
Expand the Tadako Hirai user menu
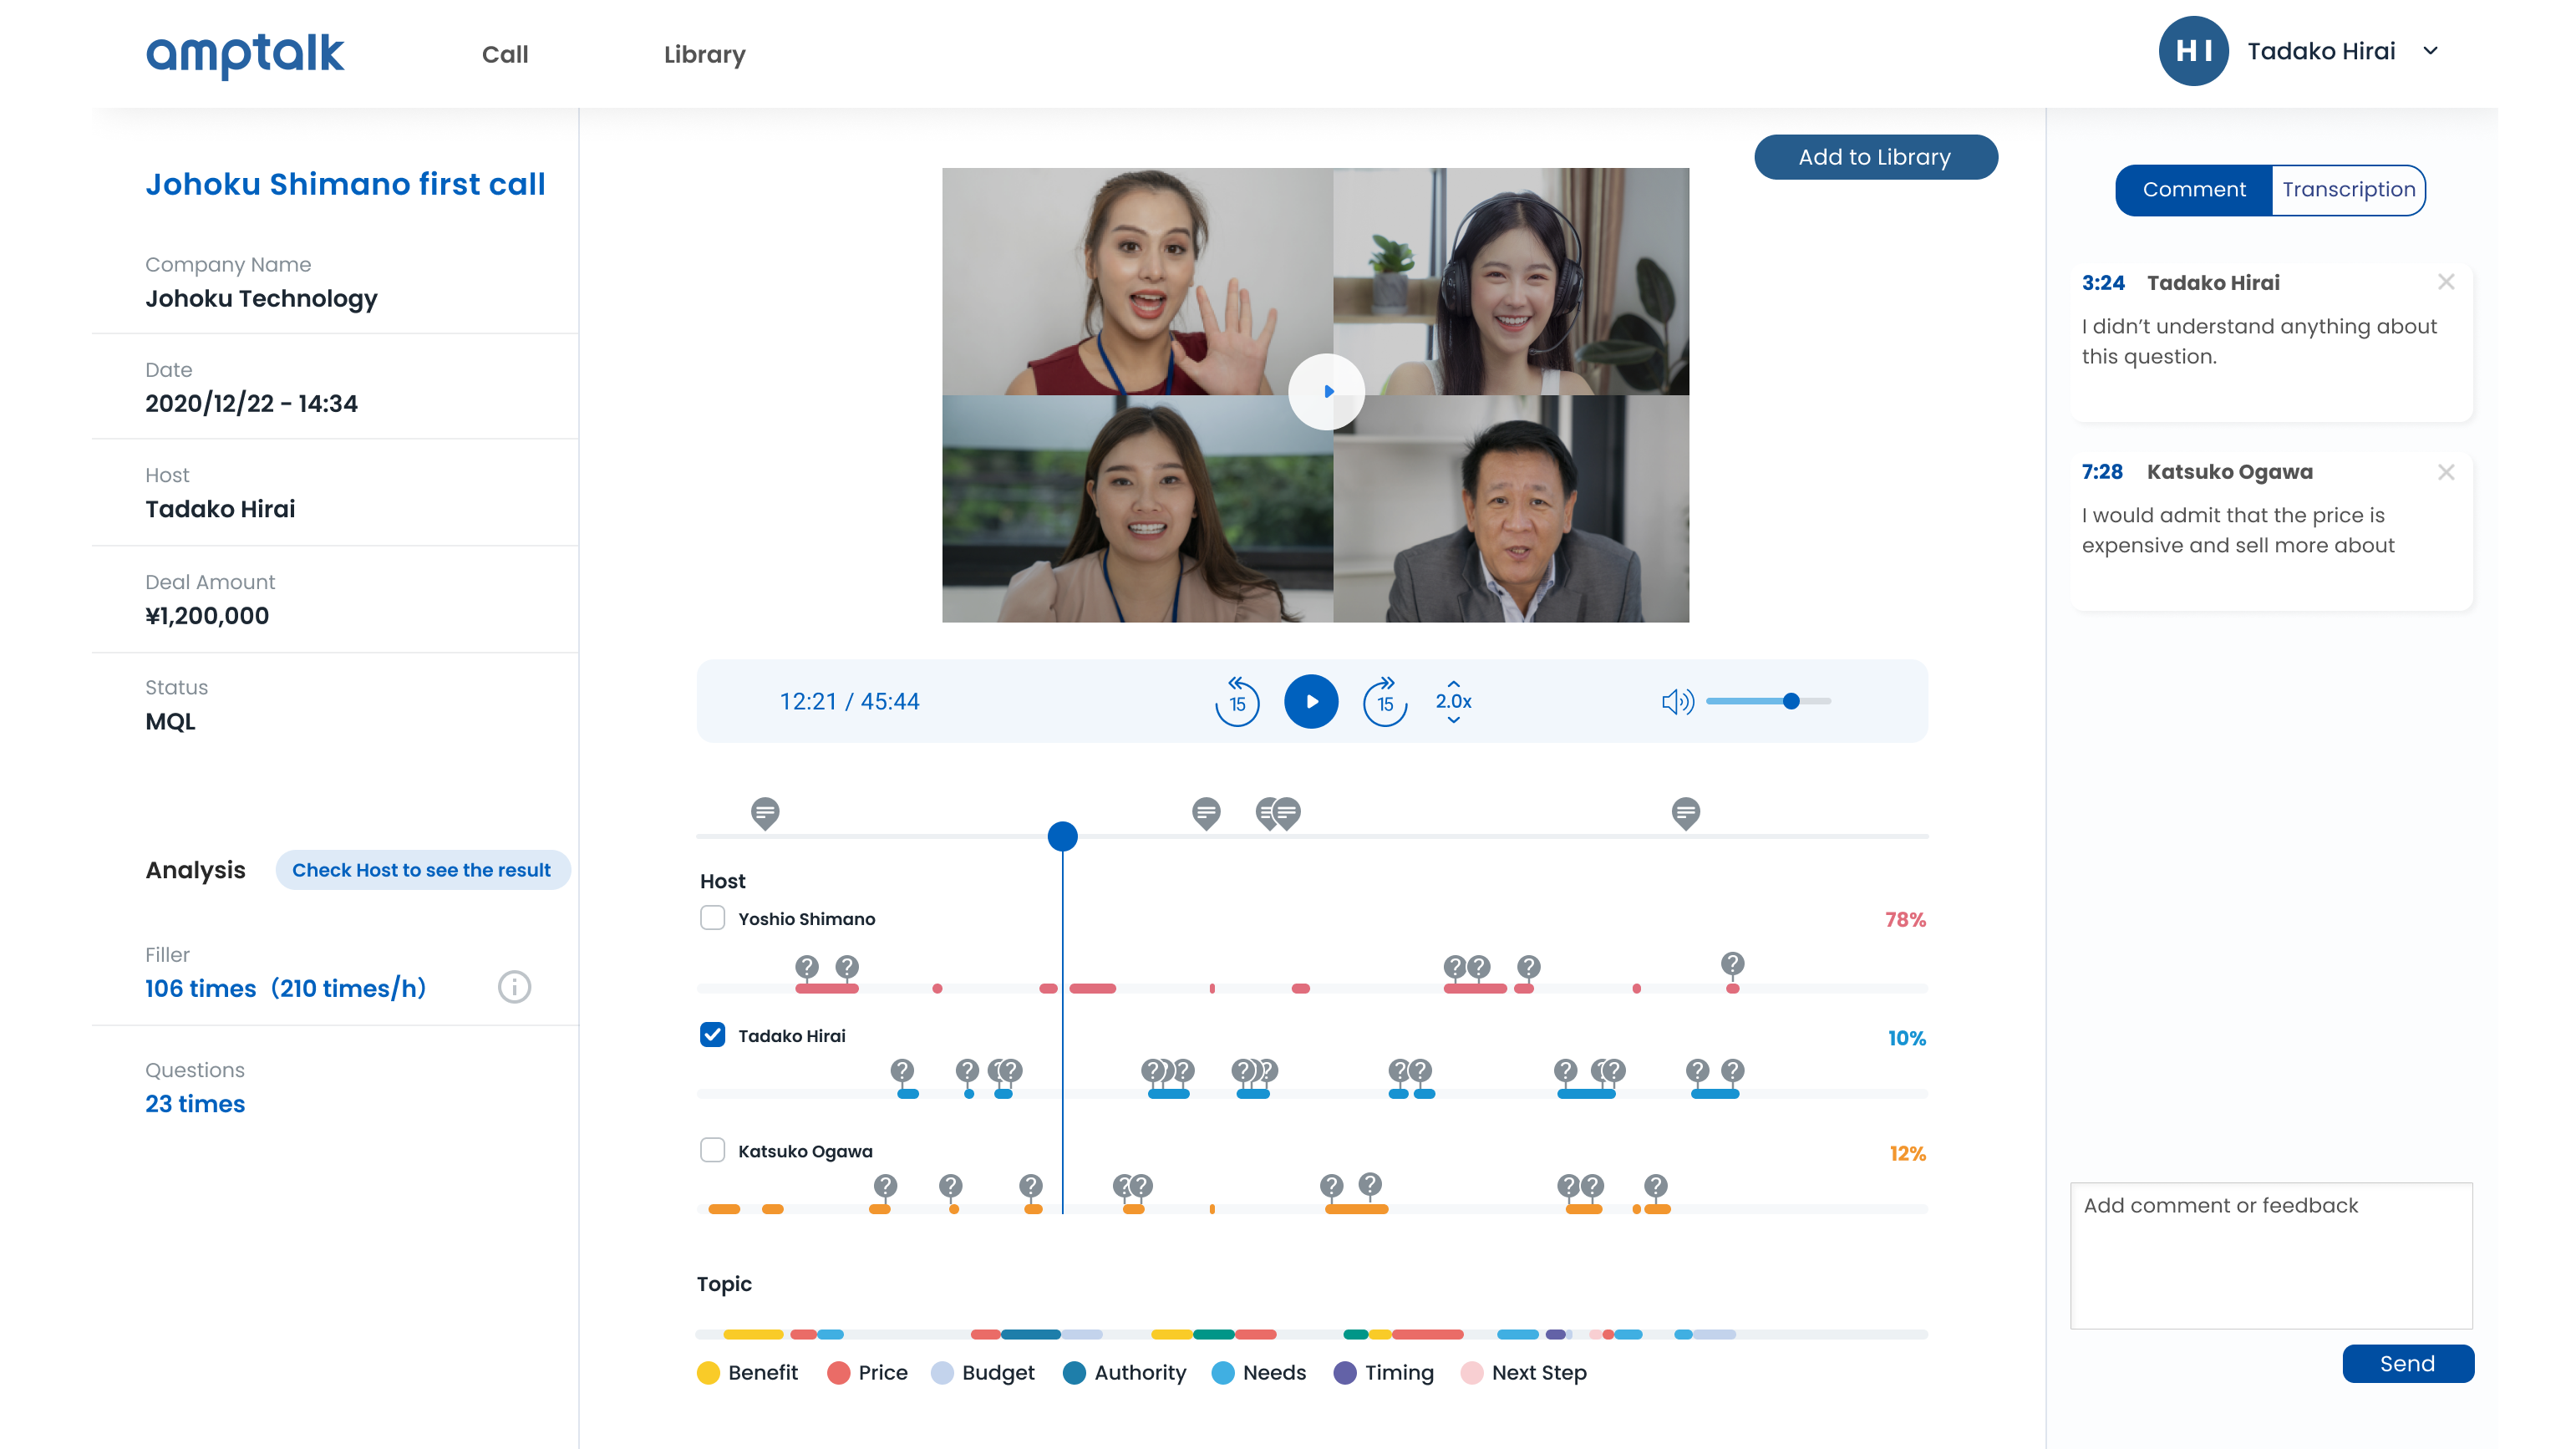coord(2431,51)
